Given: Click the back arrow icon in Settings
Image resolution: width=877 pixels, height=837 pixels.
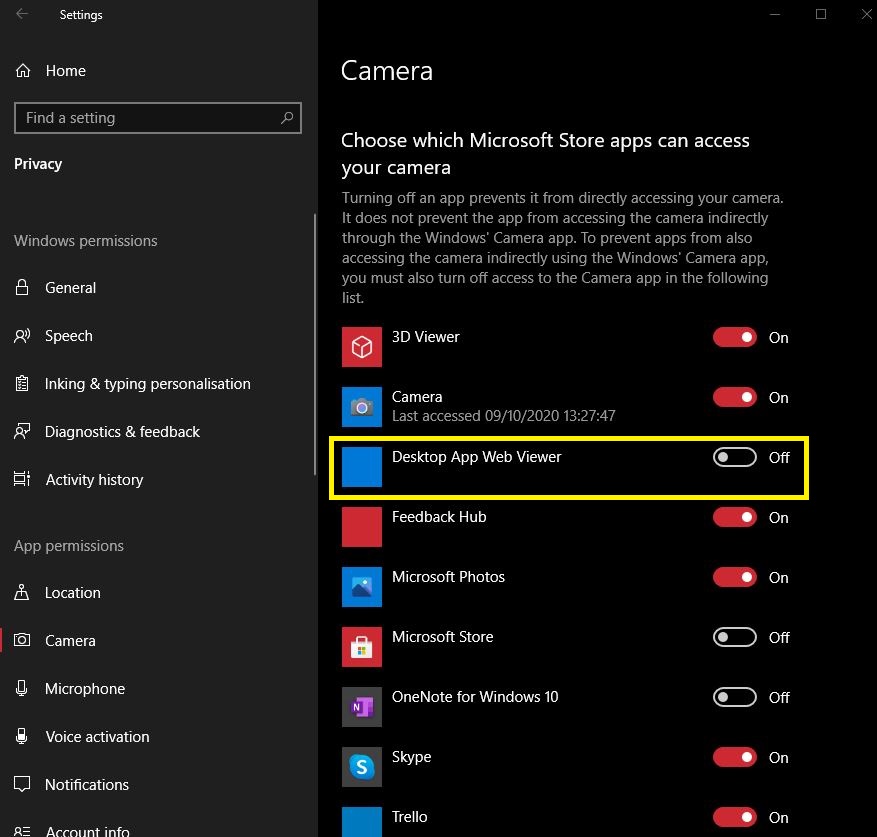Looking at the screenshot, I should (x=22, y=14).
